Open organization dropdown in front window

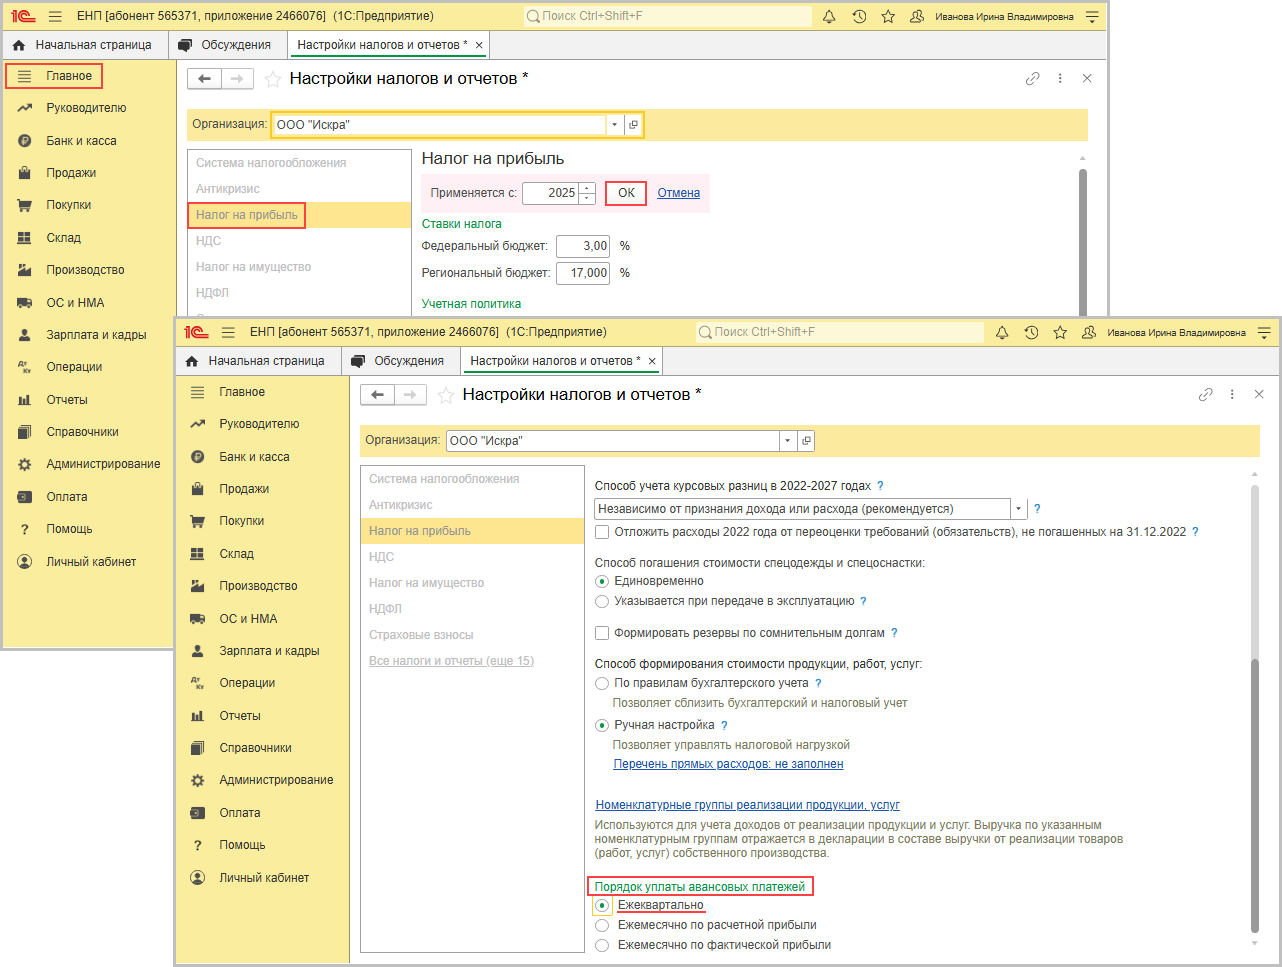tap(788, 441)
